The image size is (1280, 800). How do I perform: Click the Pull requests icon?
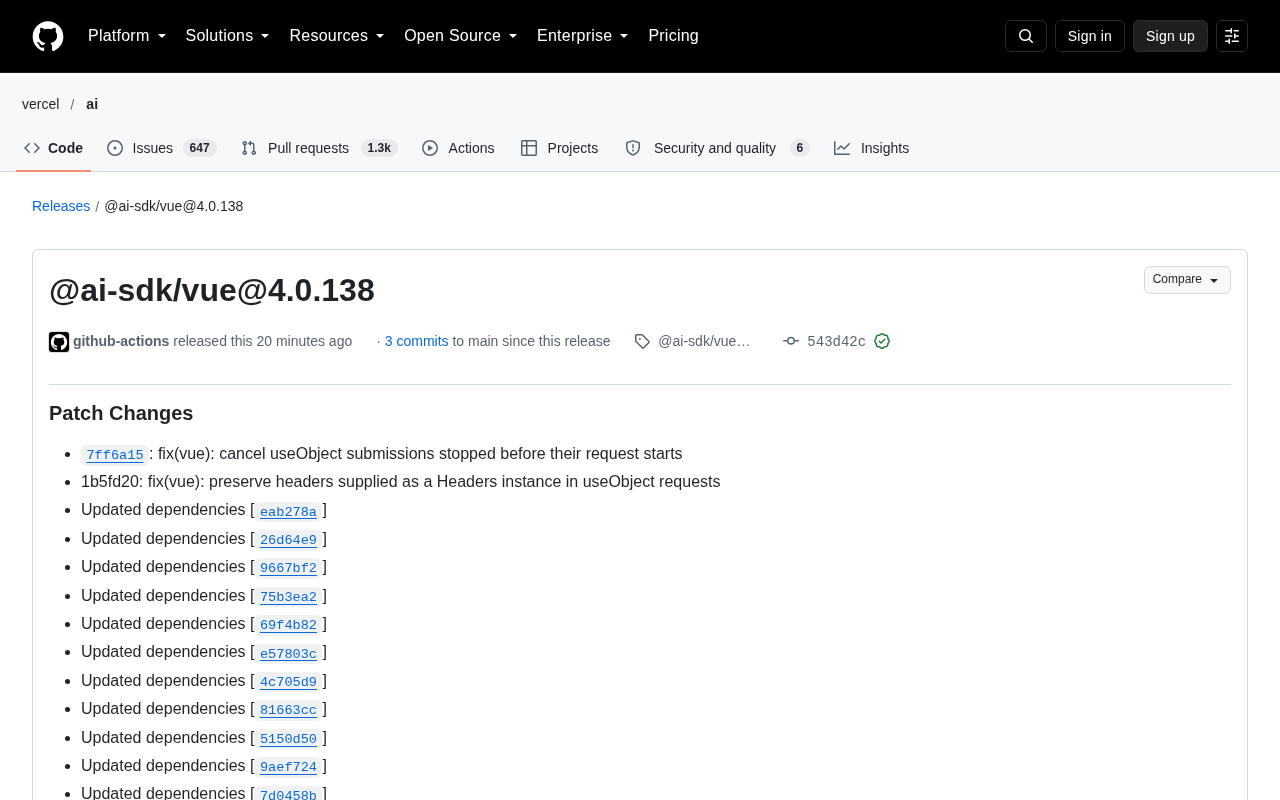coord(249,148)
